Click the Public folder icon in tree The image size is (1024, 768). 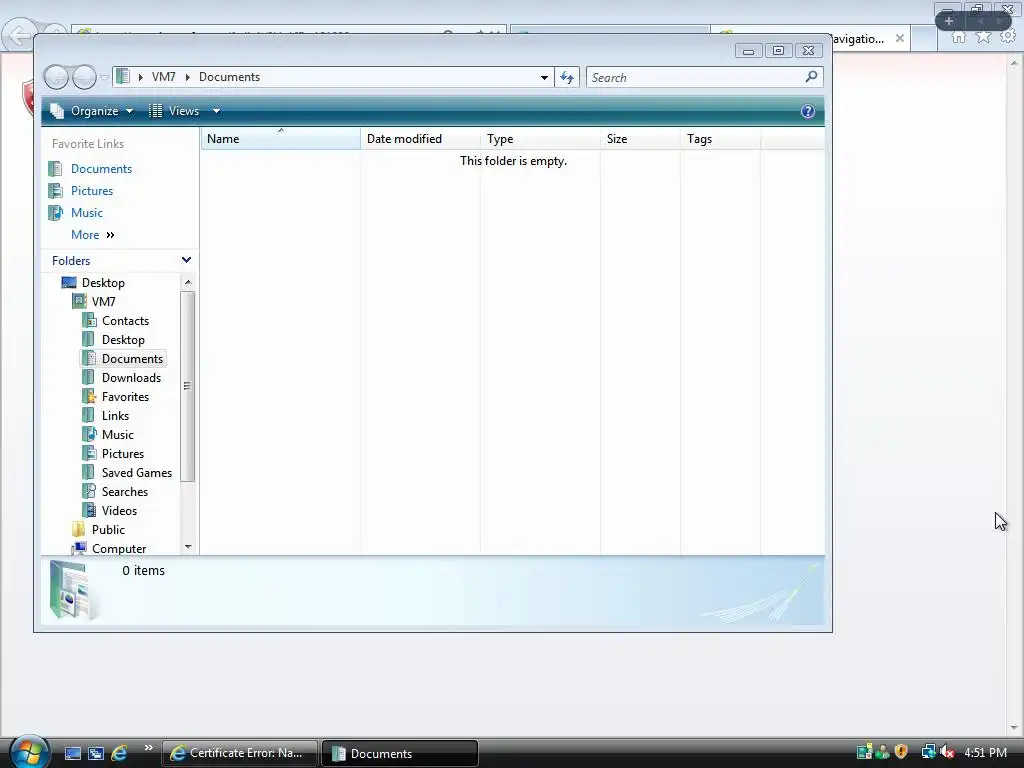pyautogui.click(x=78, y=529)
